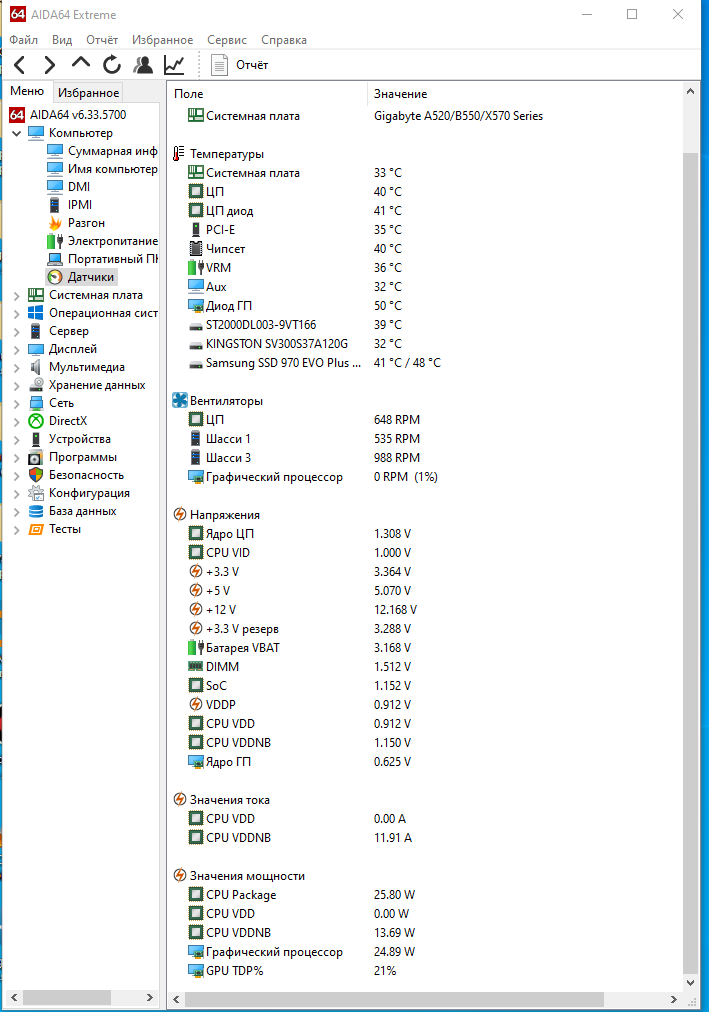
Task: Open the Вид menu
Action: 62,40
